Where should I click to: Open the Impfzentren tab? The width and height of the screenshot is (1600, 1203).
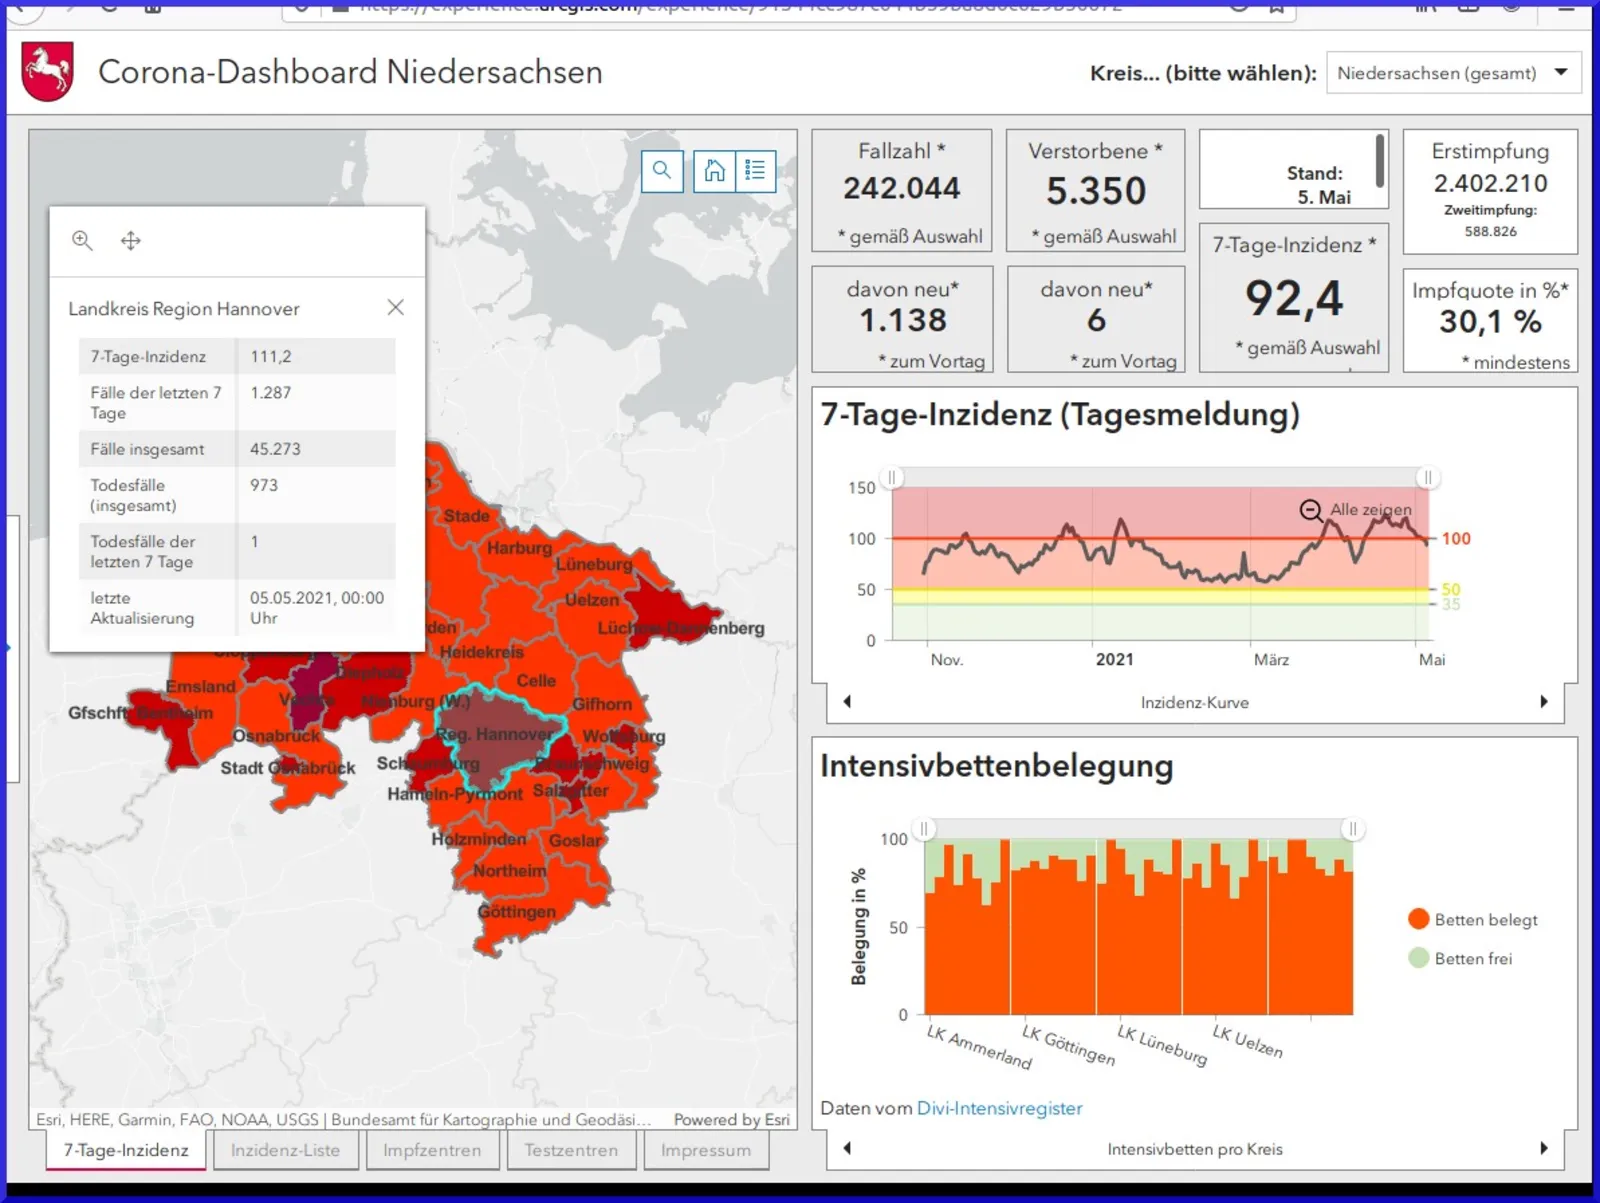[432, 1150]
